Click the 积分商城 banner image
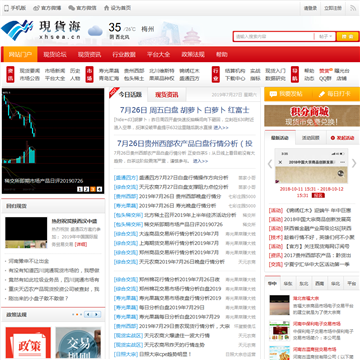 coord(312,116)
